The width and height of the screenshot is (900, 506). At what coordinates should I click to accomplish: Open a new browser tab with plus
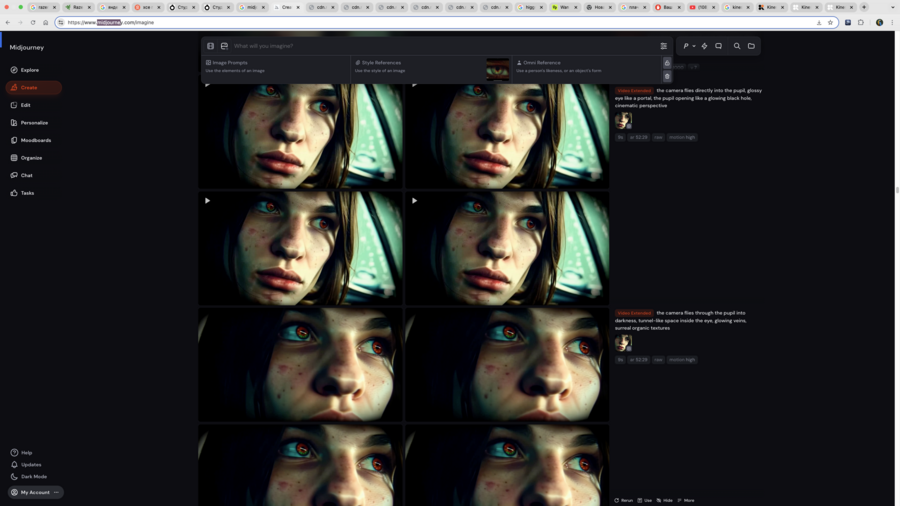(x=864, y=7)
